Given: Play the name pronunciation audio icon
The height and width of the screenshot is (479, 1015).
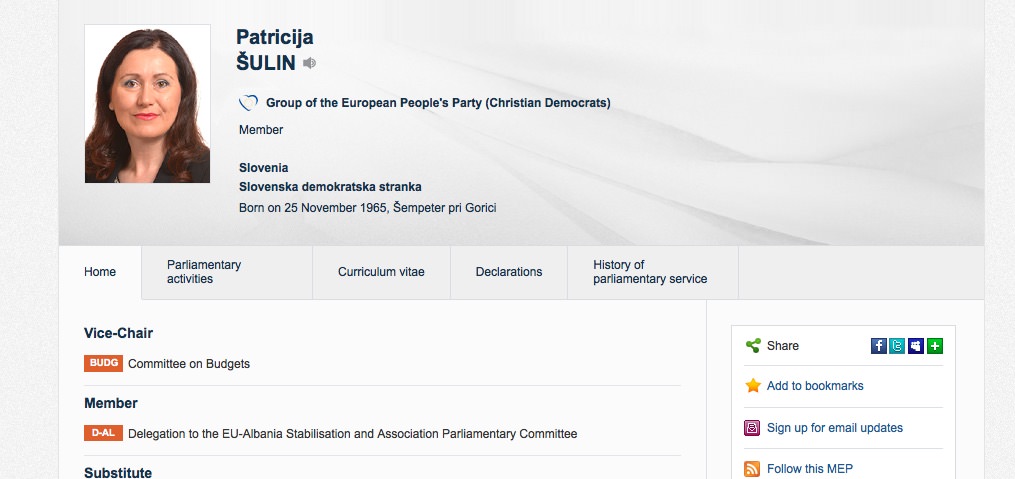Looking at the screenshot, I should 310,63.
